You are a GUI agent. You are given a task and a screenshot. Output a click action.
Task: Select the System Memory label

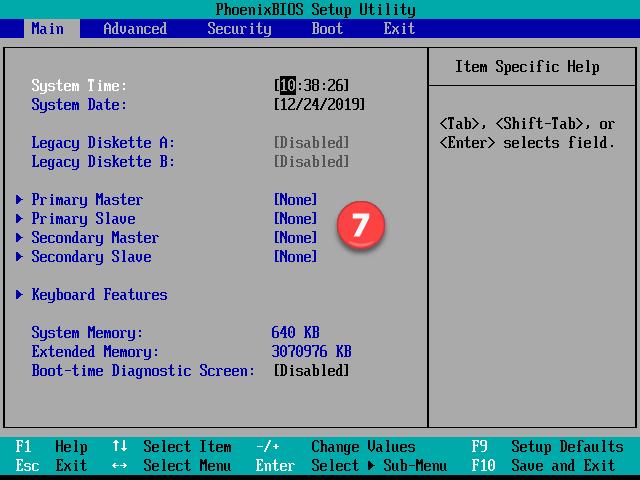coord(87,333)
